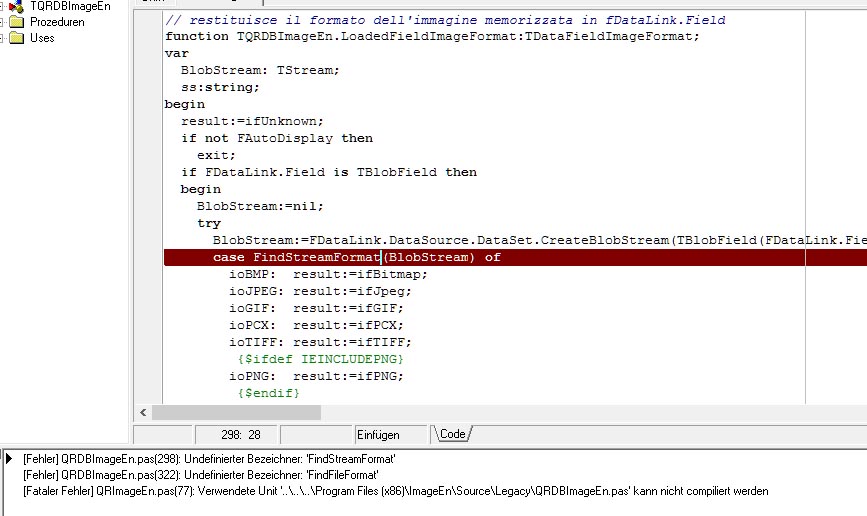Click the scroll-left arrow of code editor
Screen dimensions: 867x516
pyautogui.click(x=143, y=412)
